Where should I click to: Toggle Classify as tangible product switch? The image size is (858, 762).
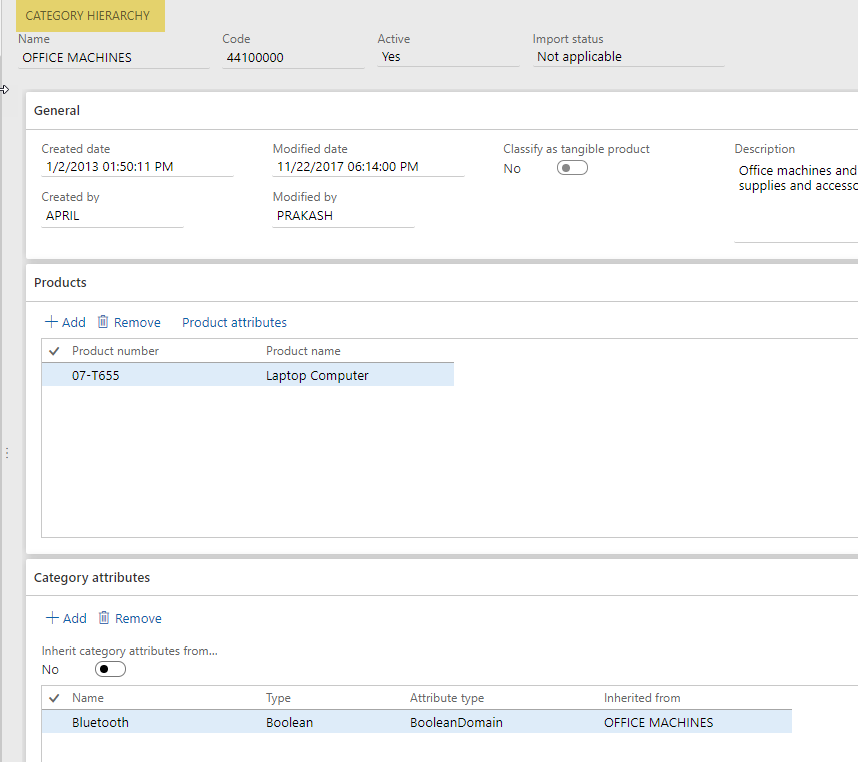tap(573, 168)
